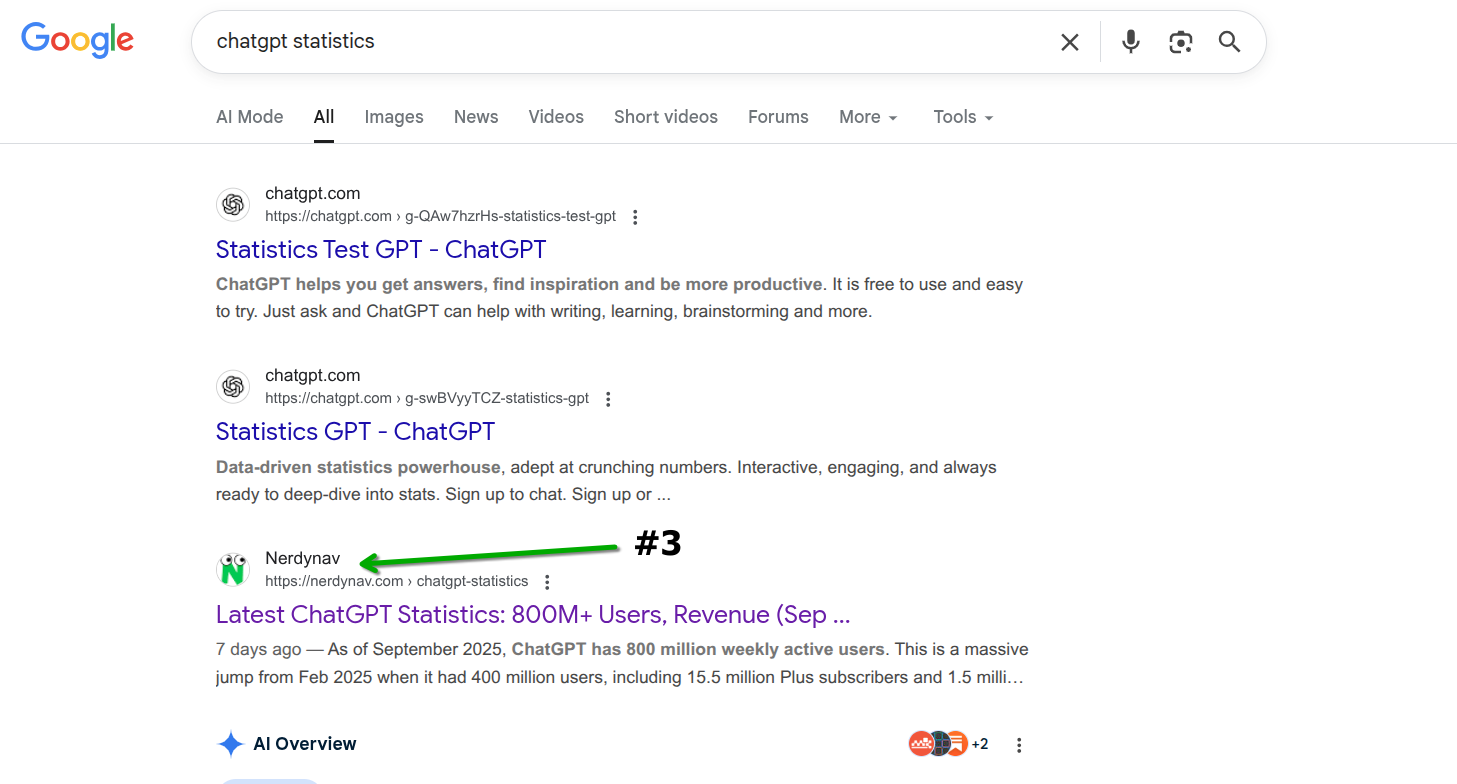
Task: Switch to Forums tab
Action: (x=778, y=117)
